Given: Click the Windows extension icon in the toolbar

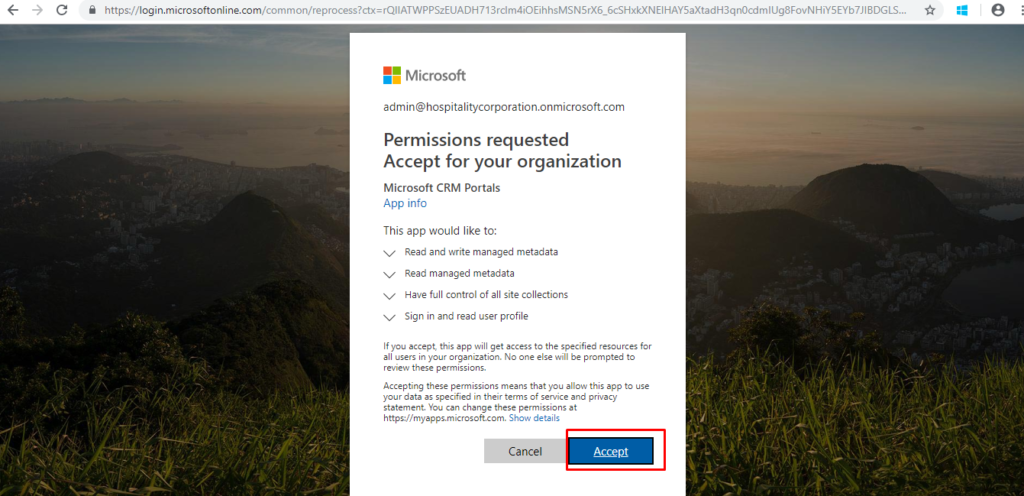Looking at the screenshot, I should tap(962, 10).
